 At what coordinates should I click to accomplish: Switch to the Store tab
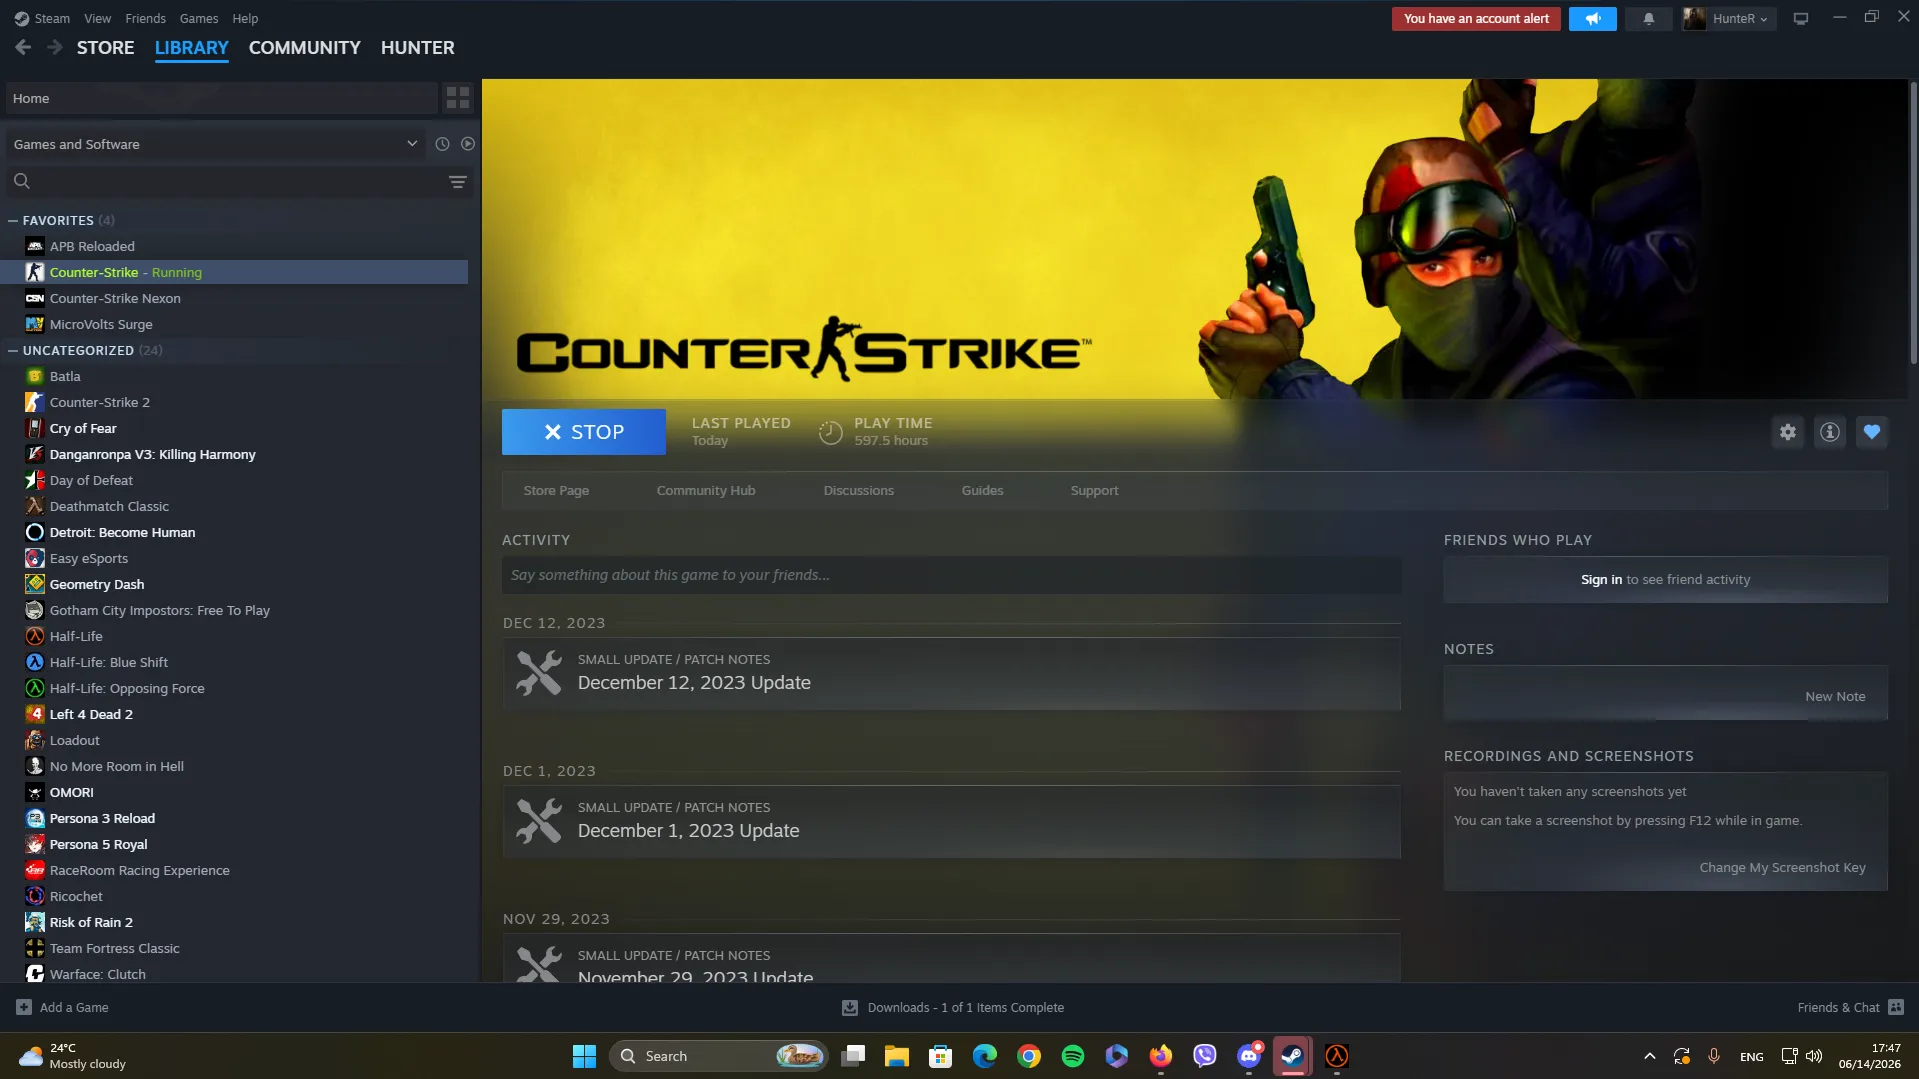click(106, 47)
